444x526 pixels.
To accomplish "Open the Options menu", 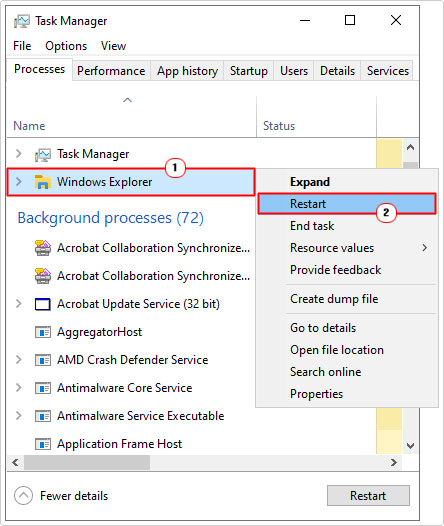I will [66, 46].
